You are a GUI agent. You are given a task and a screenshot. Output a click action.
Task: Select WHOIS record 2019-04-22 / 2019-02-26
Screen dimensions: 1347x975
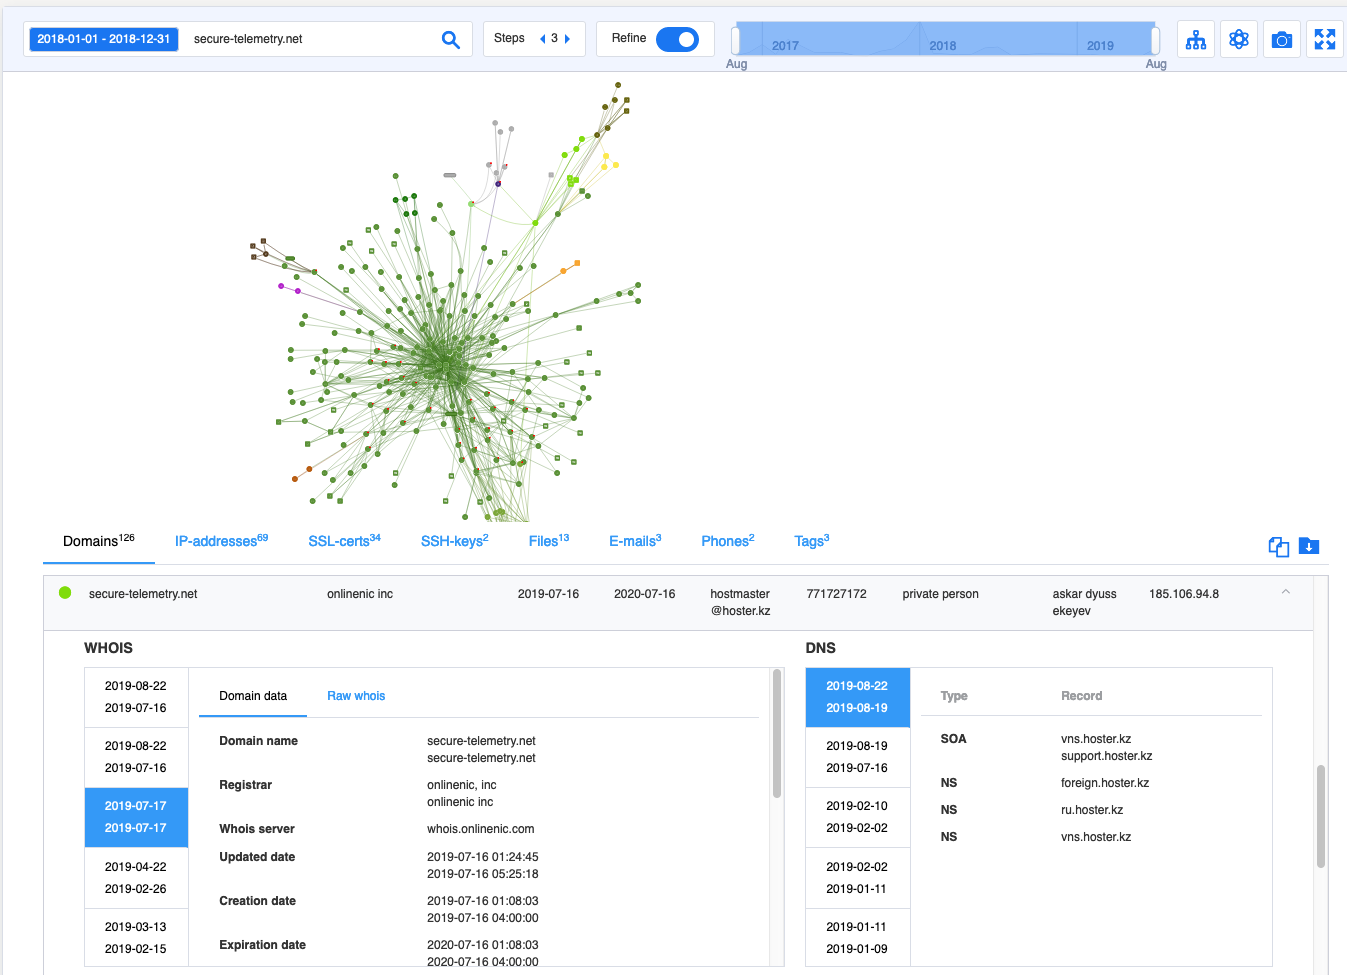[136, 878]
